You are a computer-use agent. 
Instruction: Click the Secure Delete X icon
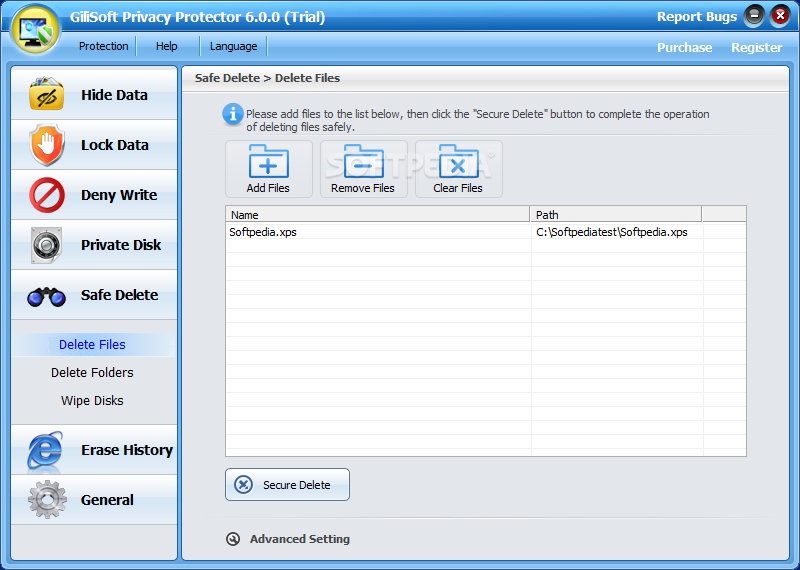(x=243, y=484)
